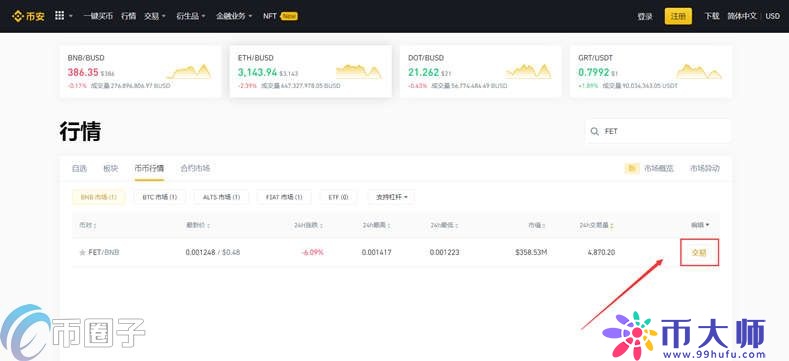This screenshot has width=789, height=361.
Task: Select the FIAT 市场 (1) filter
Action: pyautogui.click(x=284, y=197)
